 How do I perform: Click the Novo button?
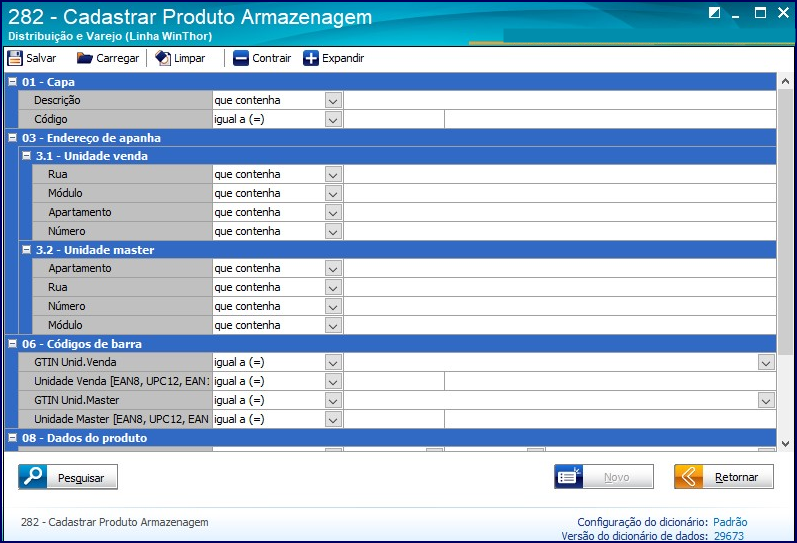click(x=604, y=477)
